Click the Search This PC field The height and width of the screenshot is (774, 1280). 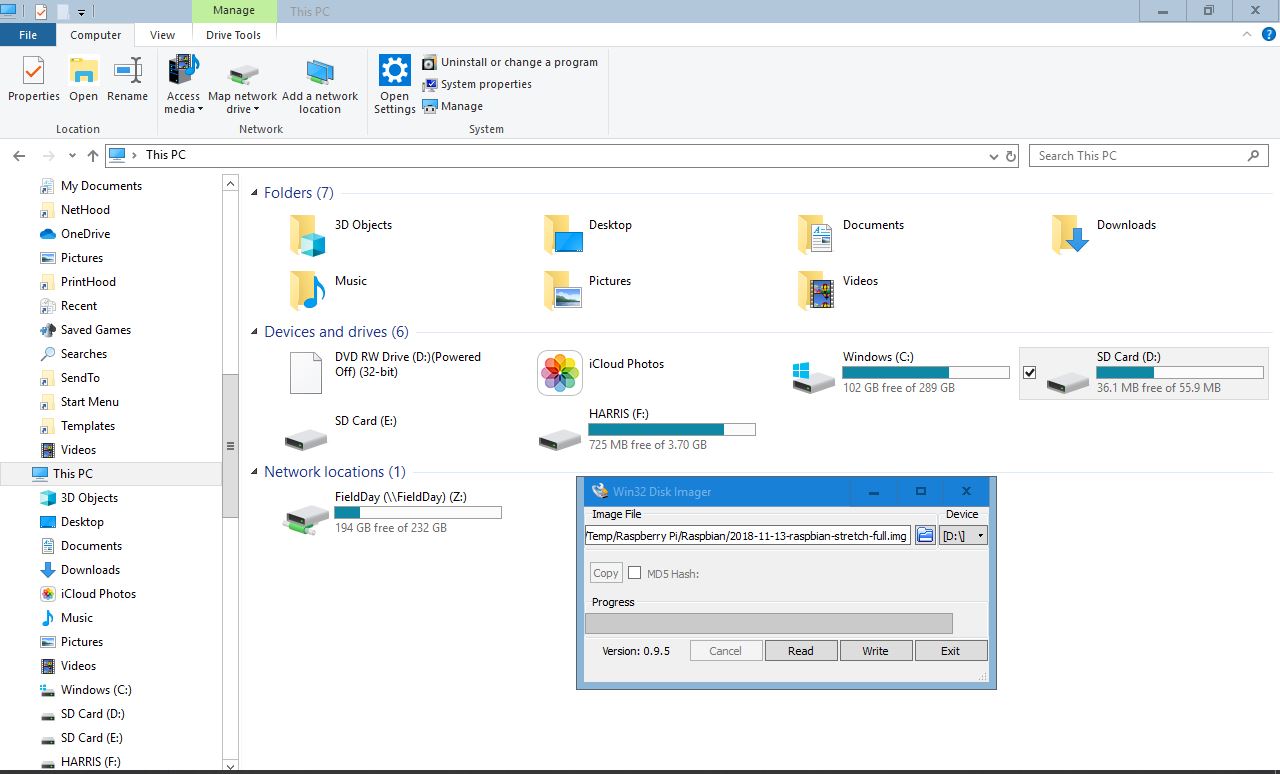click(x=1149, y=156)
